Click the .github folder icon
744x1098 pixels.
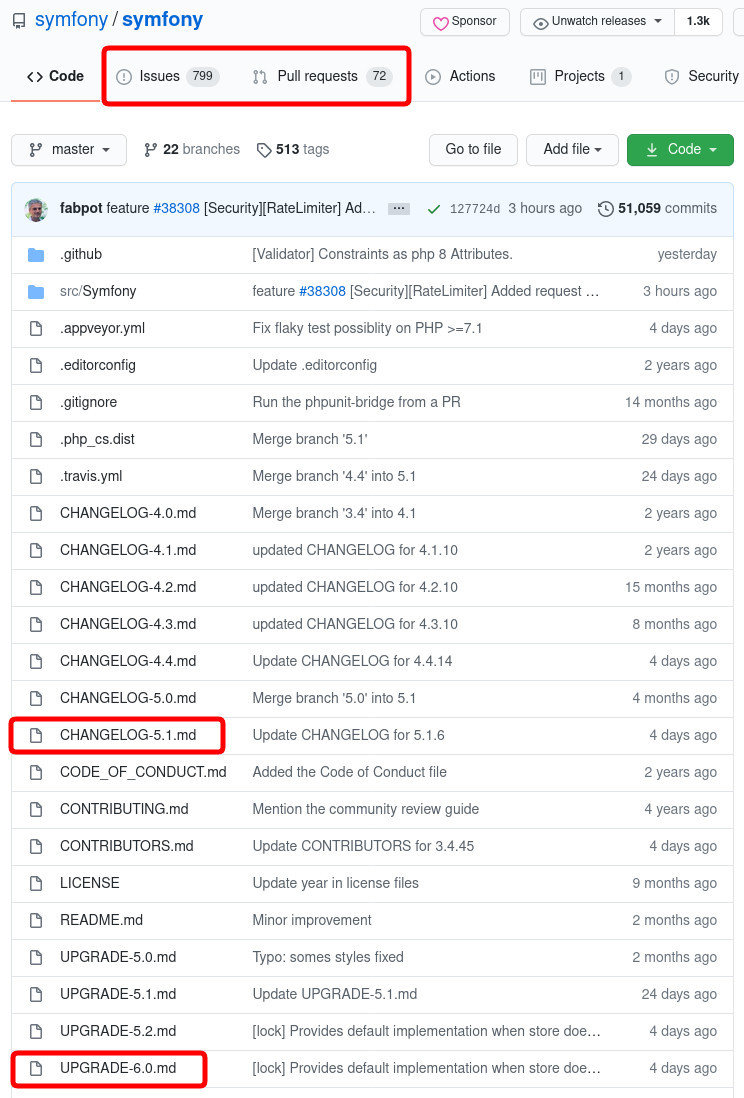tap(36, 255)
